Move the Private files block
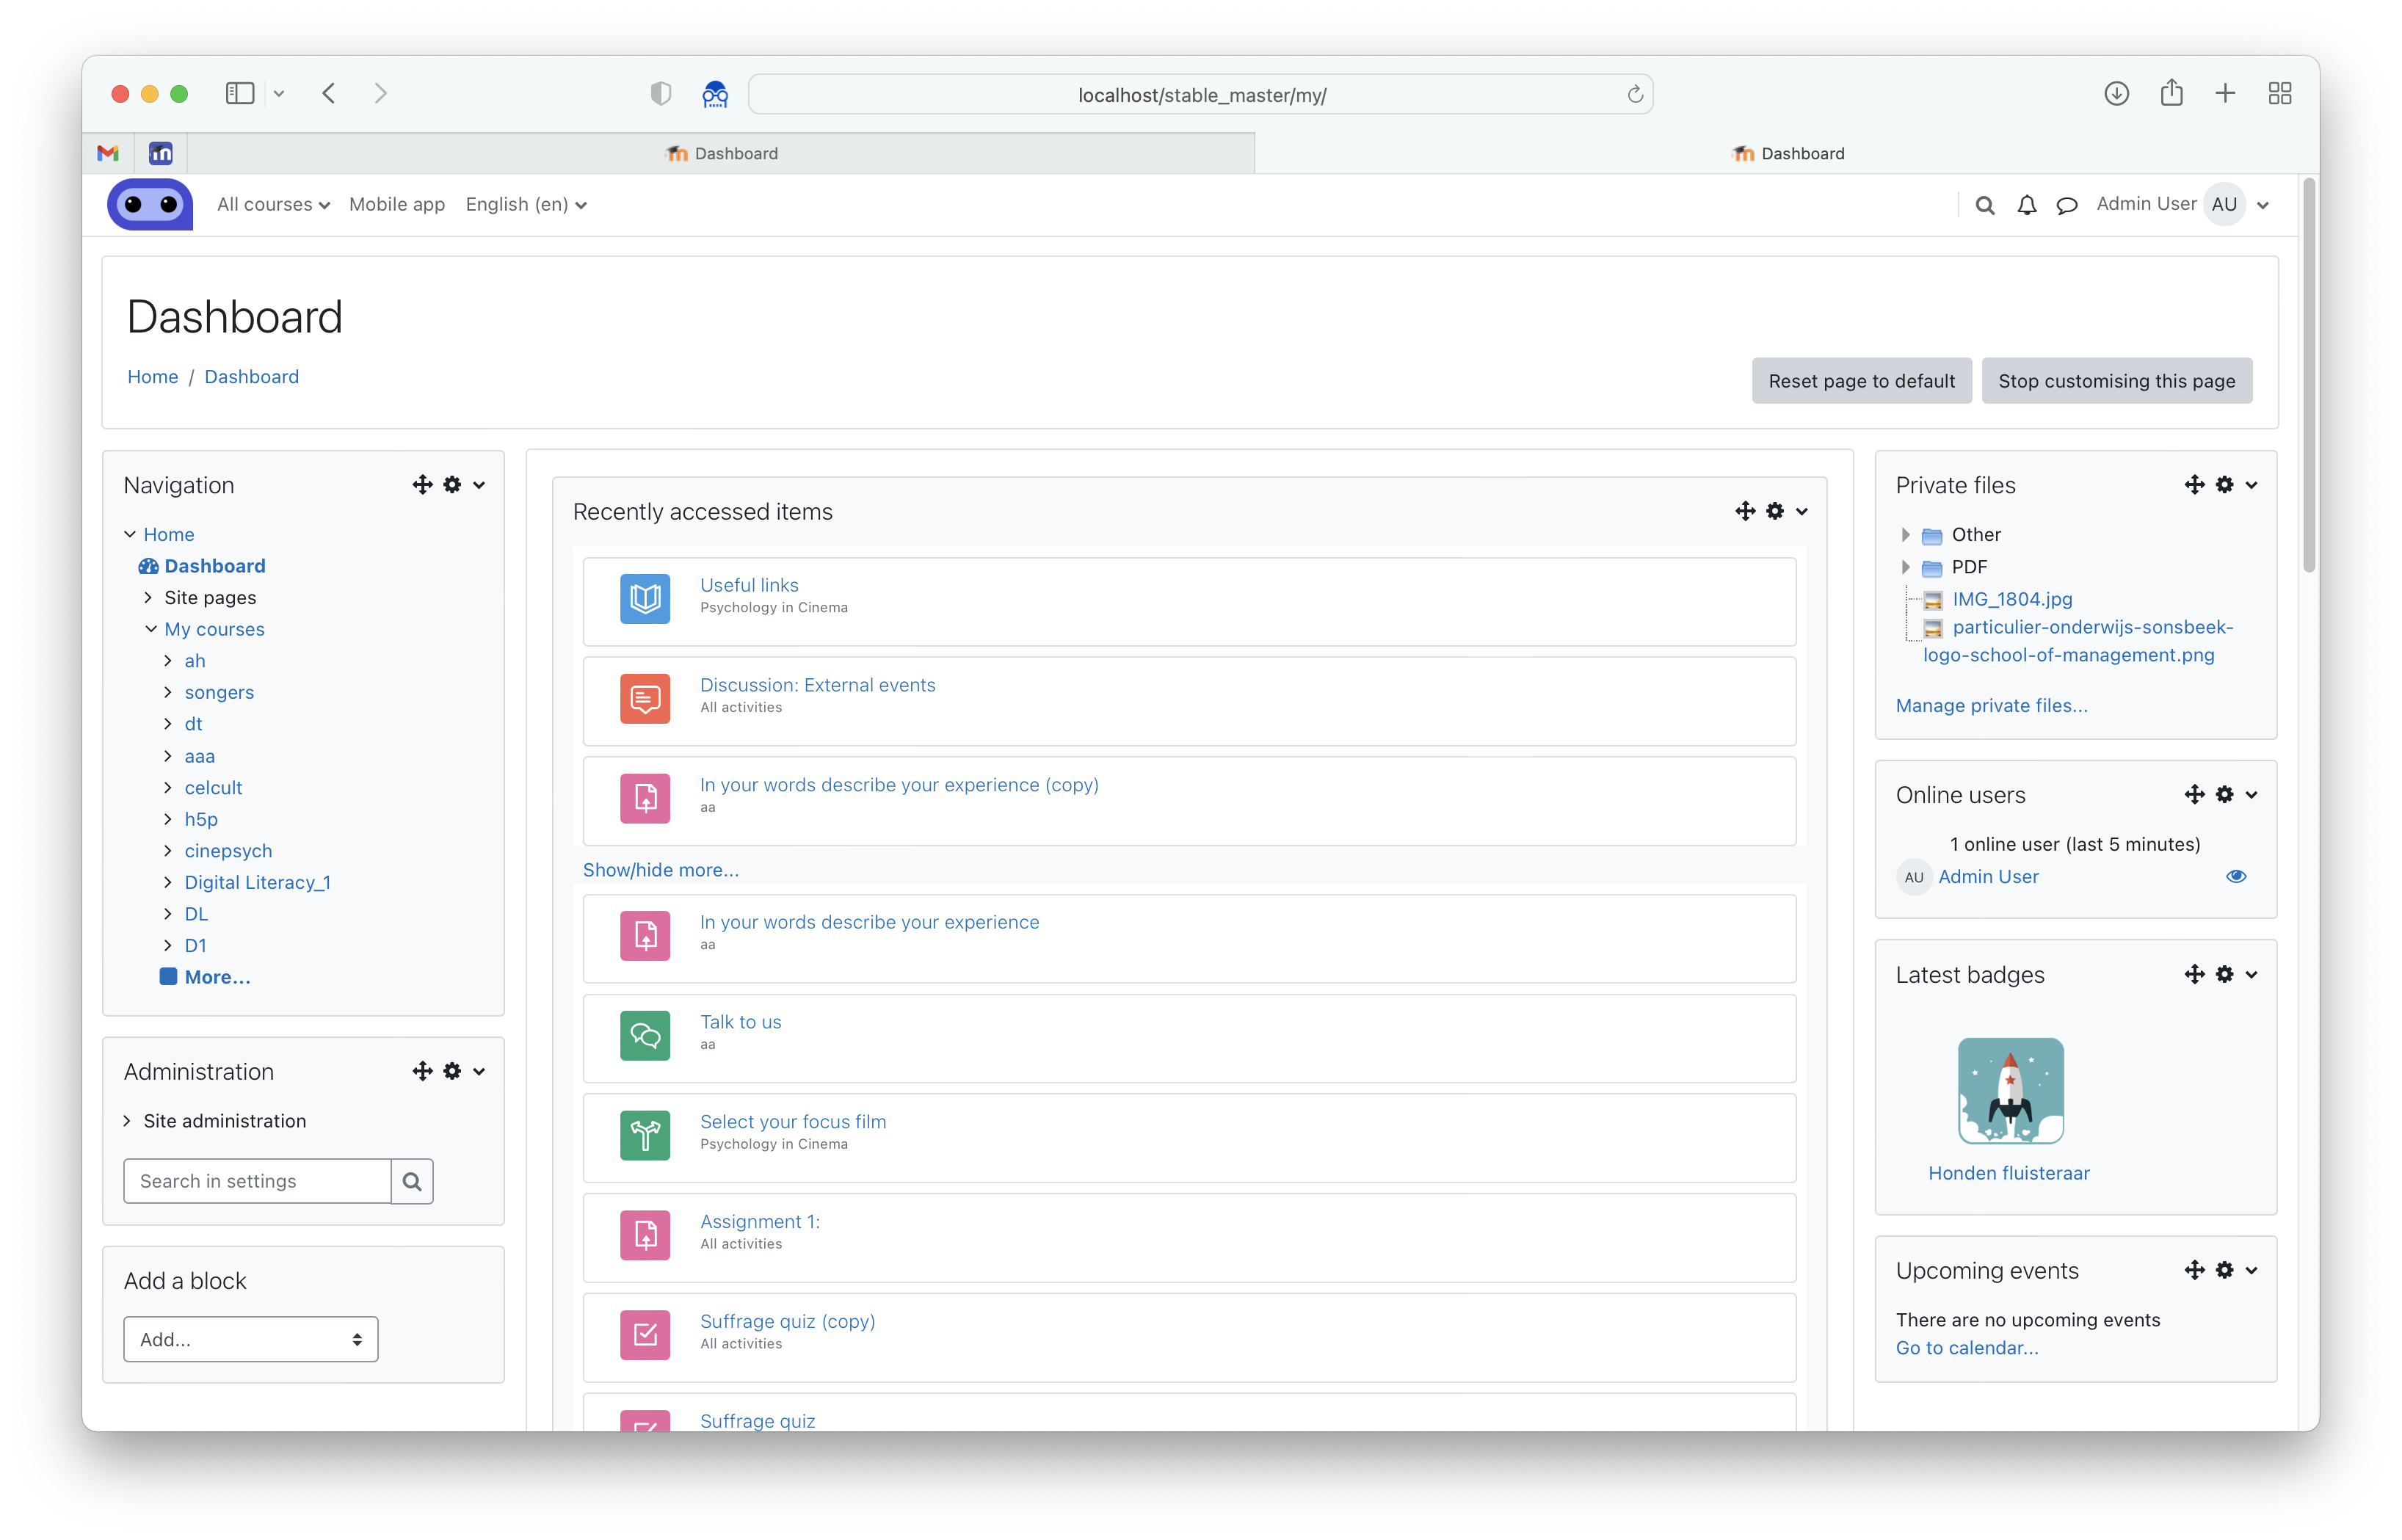 click(2194, 485)
